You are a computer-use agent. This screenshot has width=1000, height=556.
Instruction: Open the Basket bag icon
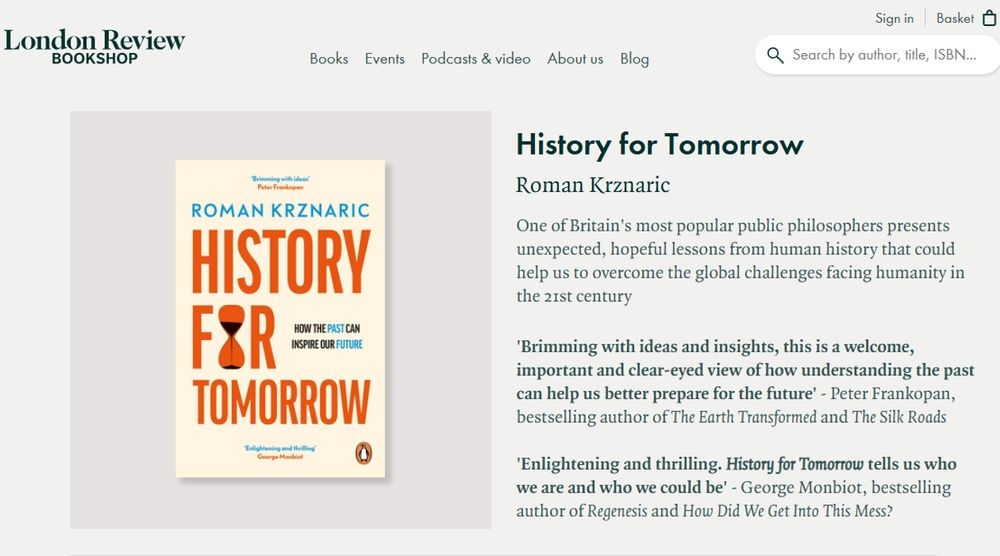[989, 18]
